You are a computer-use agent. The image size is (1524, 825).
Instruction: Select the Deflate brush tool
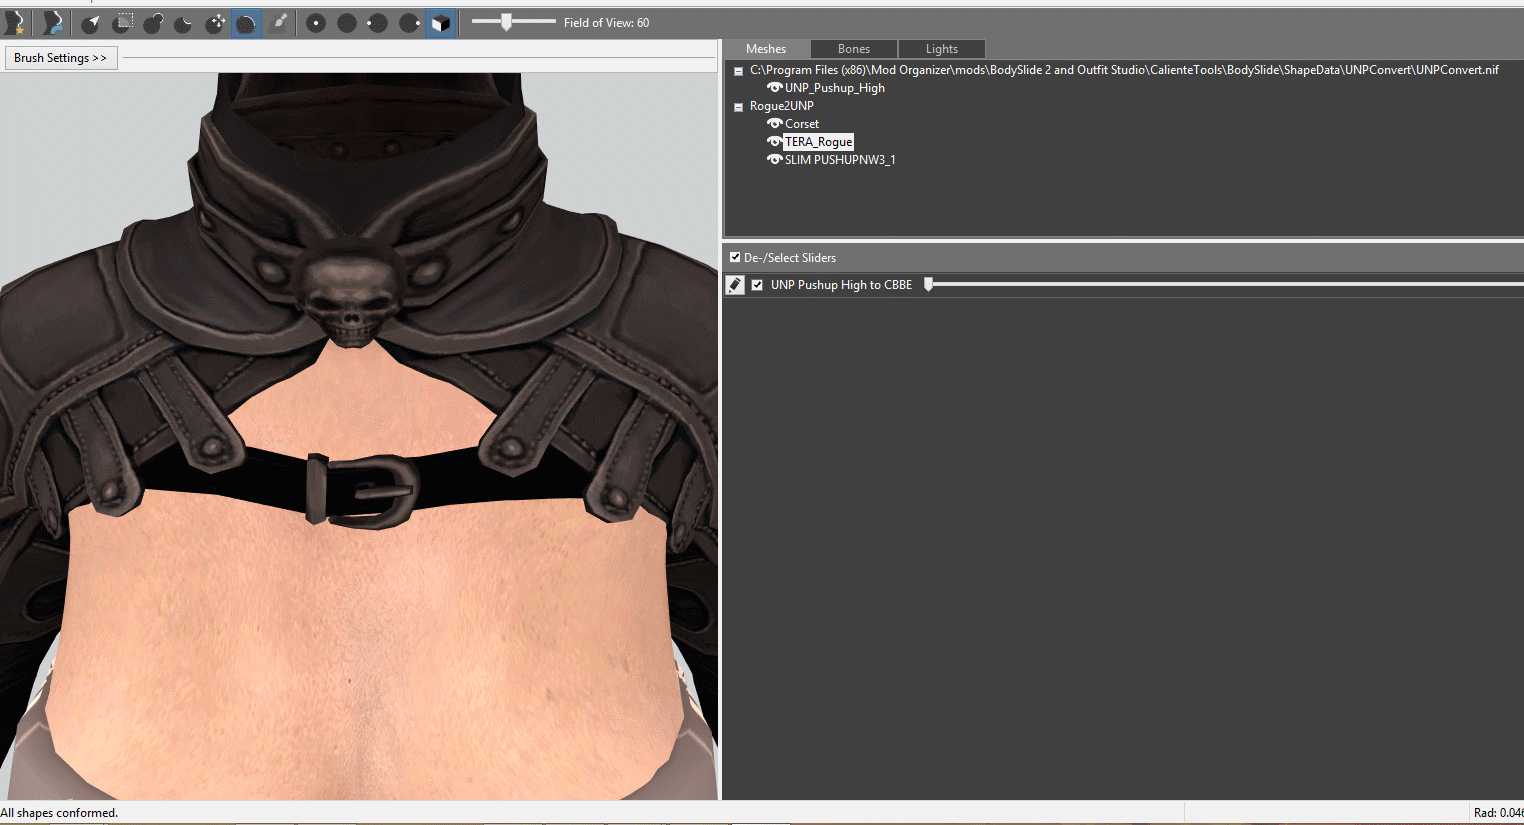(184, 23)
